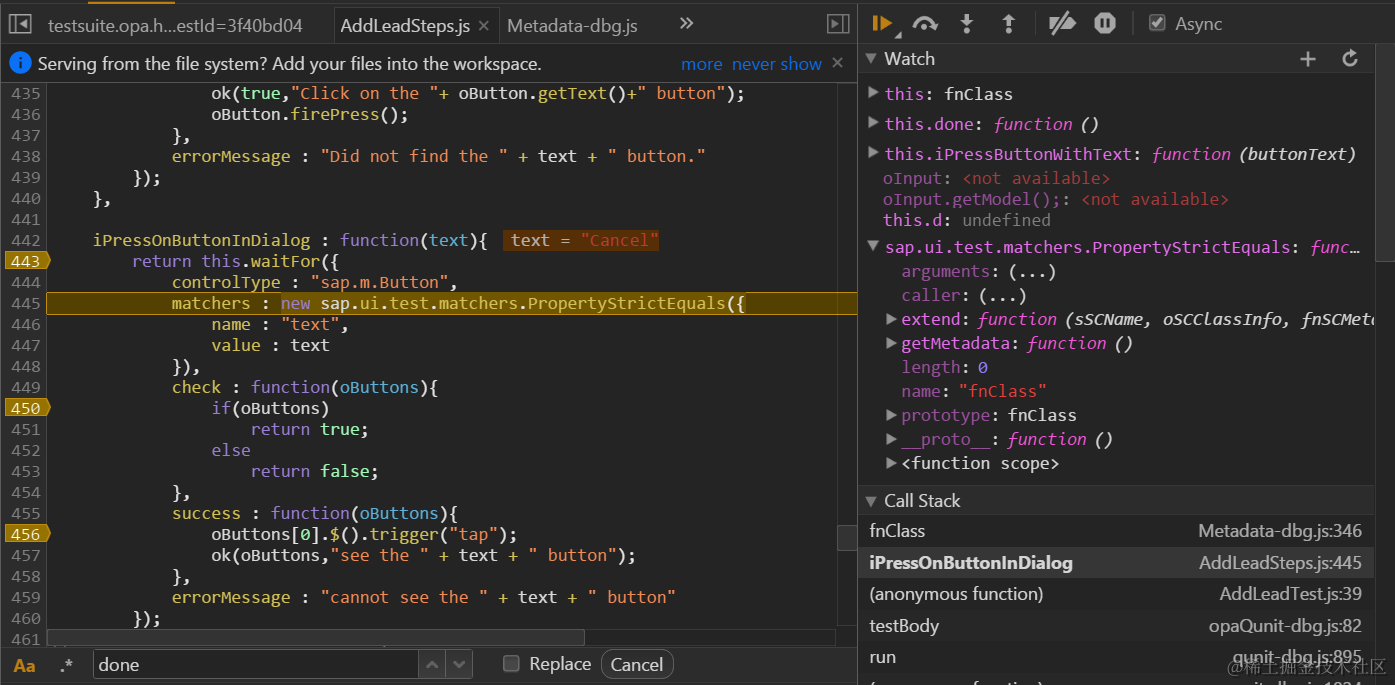Screen dimensions: 1395x685
Task: Select iPressOnButtonInDialog call stack frame
Action: pos(1116,563)
